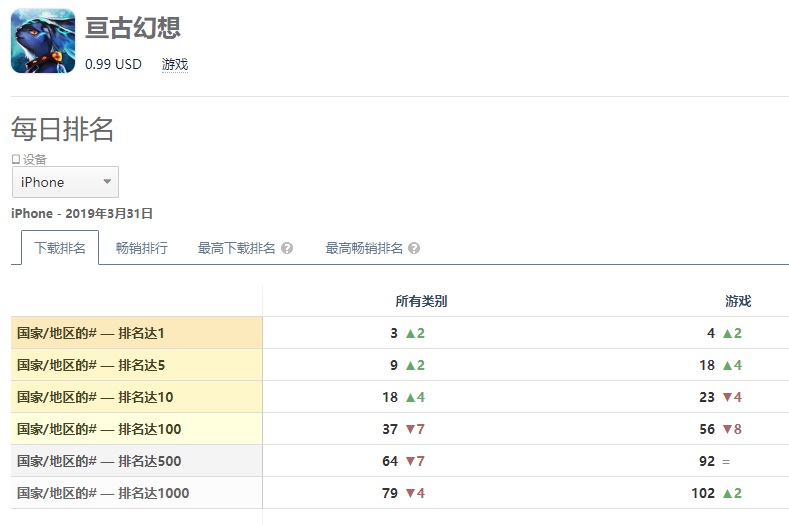Expand the iPhone device dropdown
Image resolution: width=789 pixels, height=525 pixels.
point(65,182)
